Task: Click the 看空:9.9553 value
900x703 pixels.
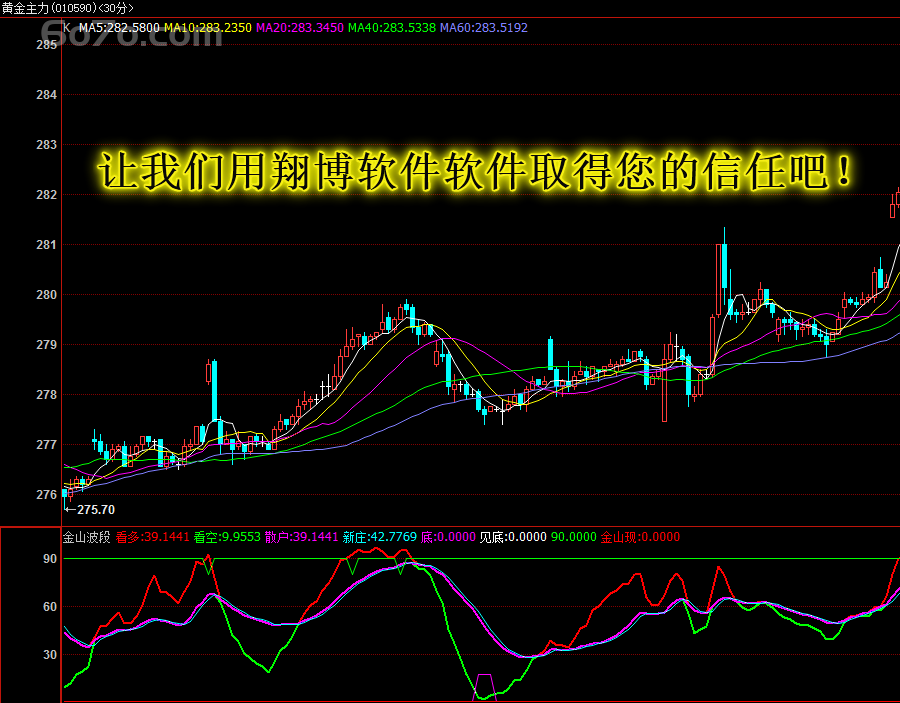Action: click(227, 537)
